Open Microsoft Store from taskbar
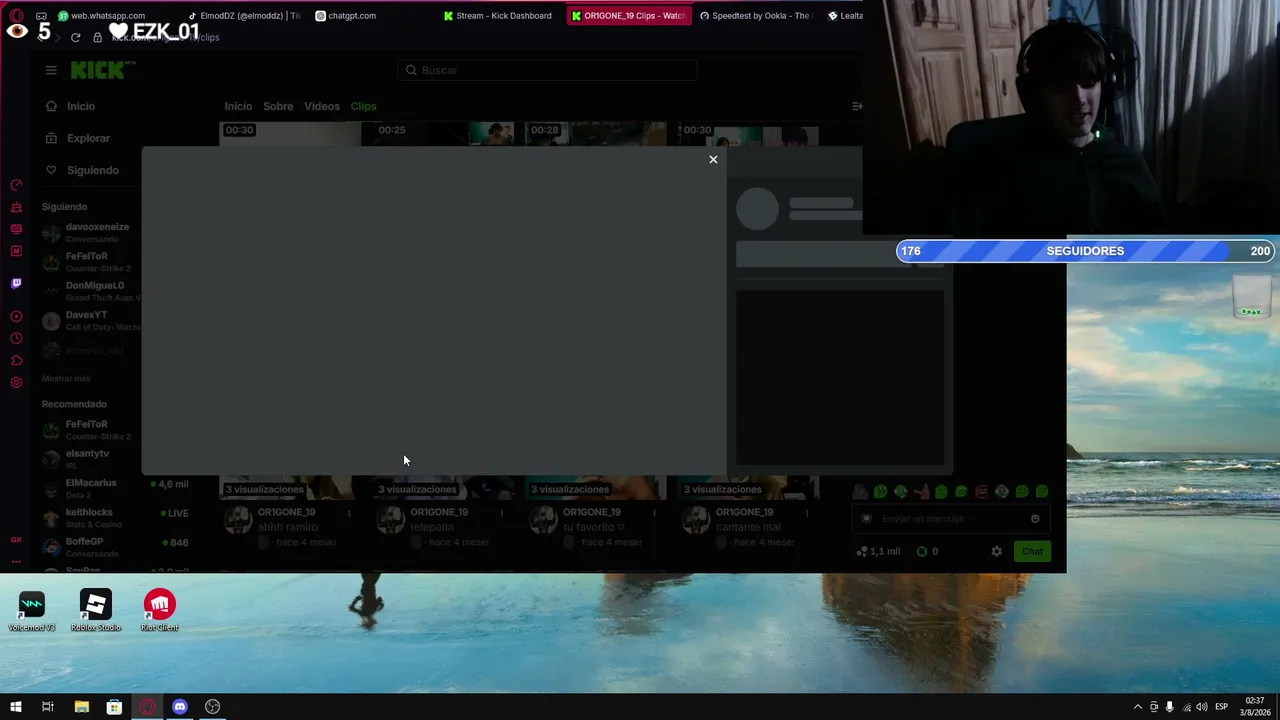The height and width of the screenshot is (720, 1280). [114, 707]
